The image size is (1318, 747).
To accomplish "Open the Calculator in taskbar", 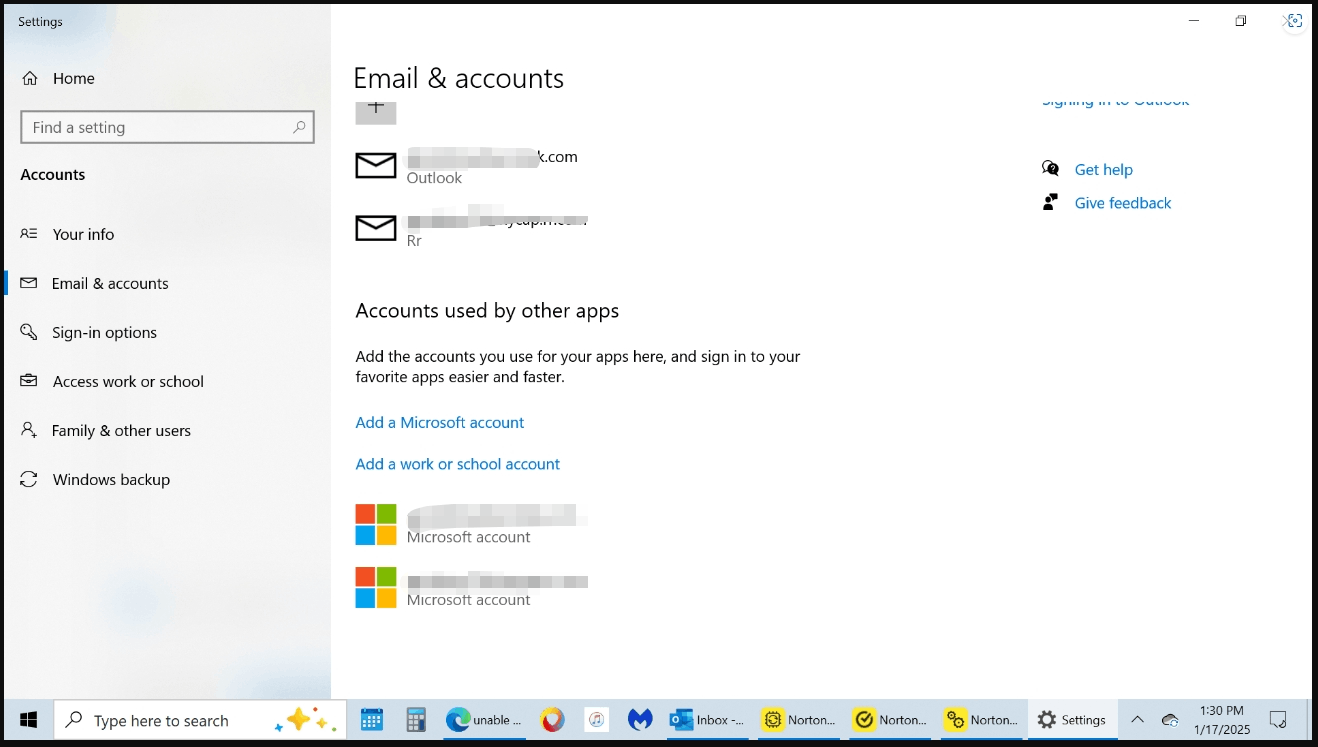I will 416,720.
